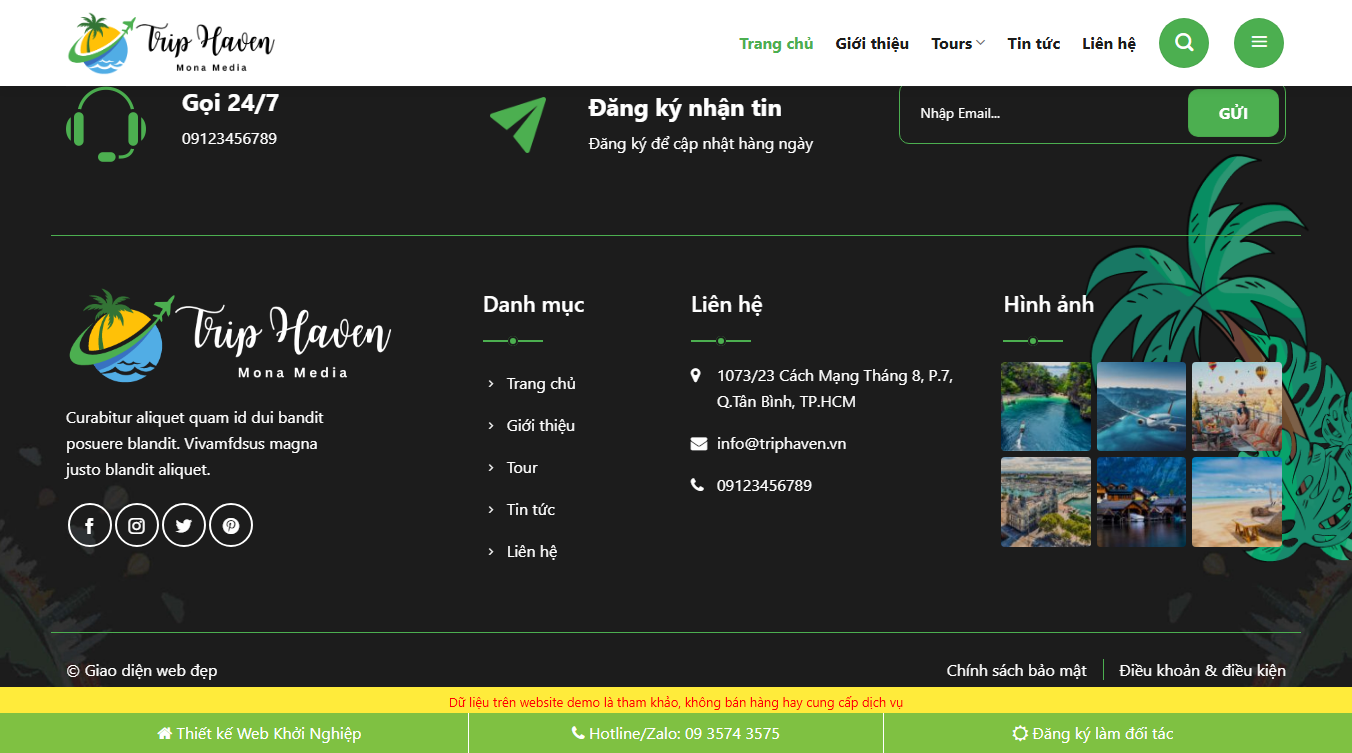Open Liên hệ in the top menu
Screen dimensions: 1352x753
point(1109,44)
